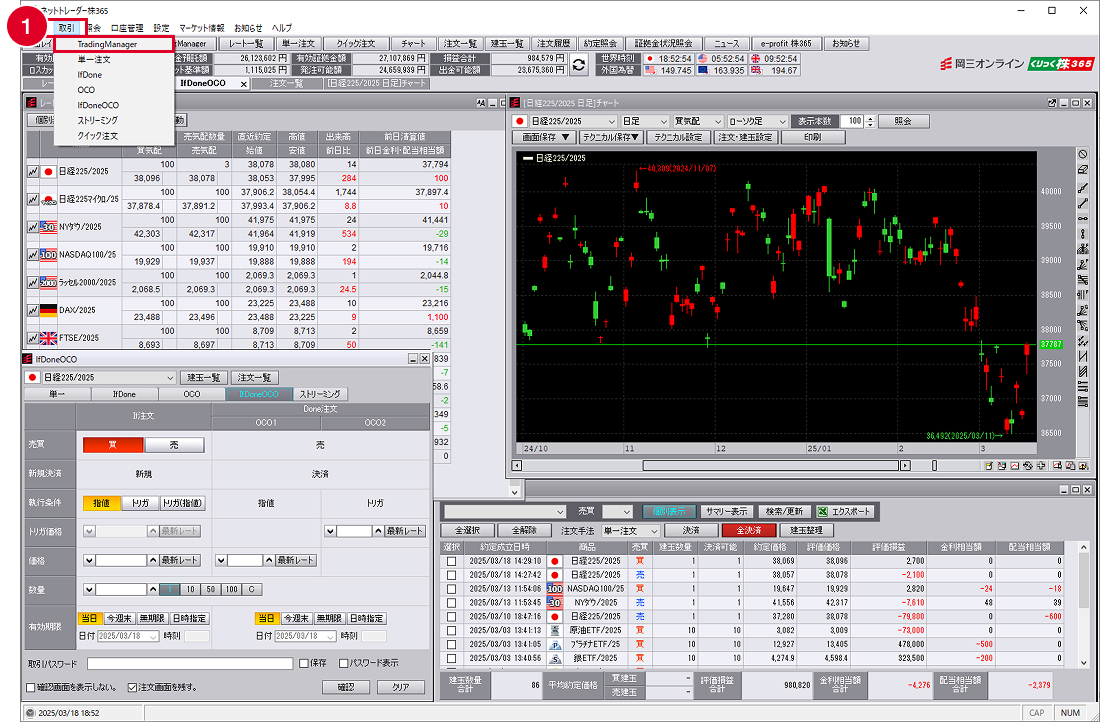Screen dimensions: 1100x722
Task: Click the chart's horizontal scrollbar thumb
Action: point(770,465)
